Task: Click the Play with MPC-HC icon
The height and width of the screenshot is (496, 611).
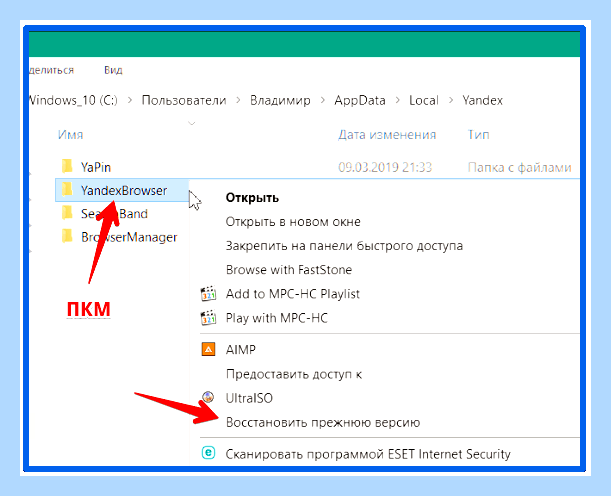Action: [208, 318]
